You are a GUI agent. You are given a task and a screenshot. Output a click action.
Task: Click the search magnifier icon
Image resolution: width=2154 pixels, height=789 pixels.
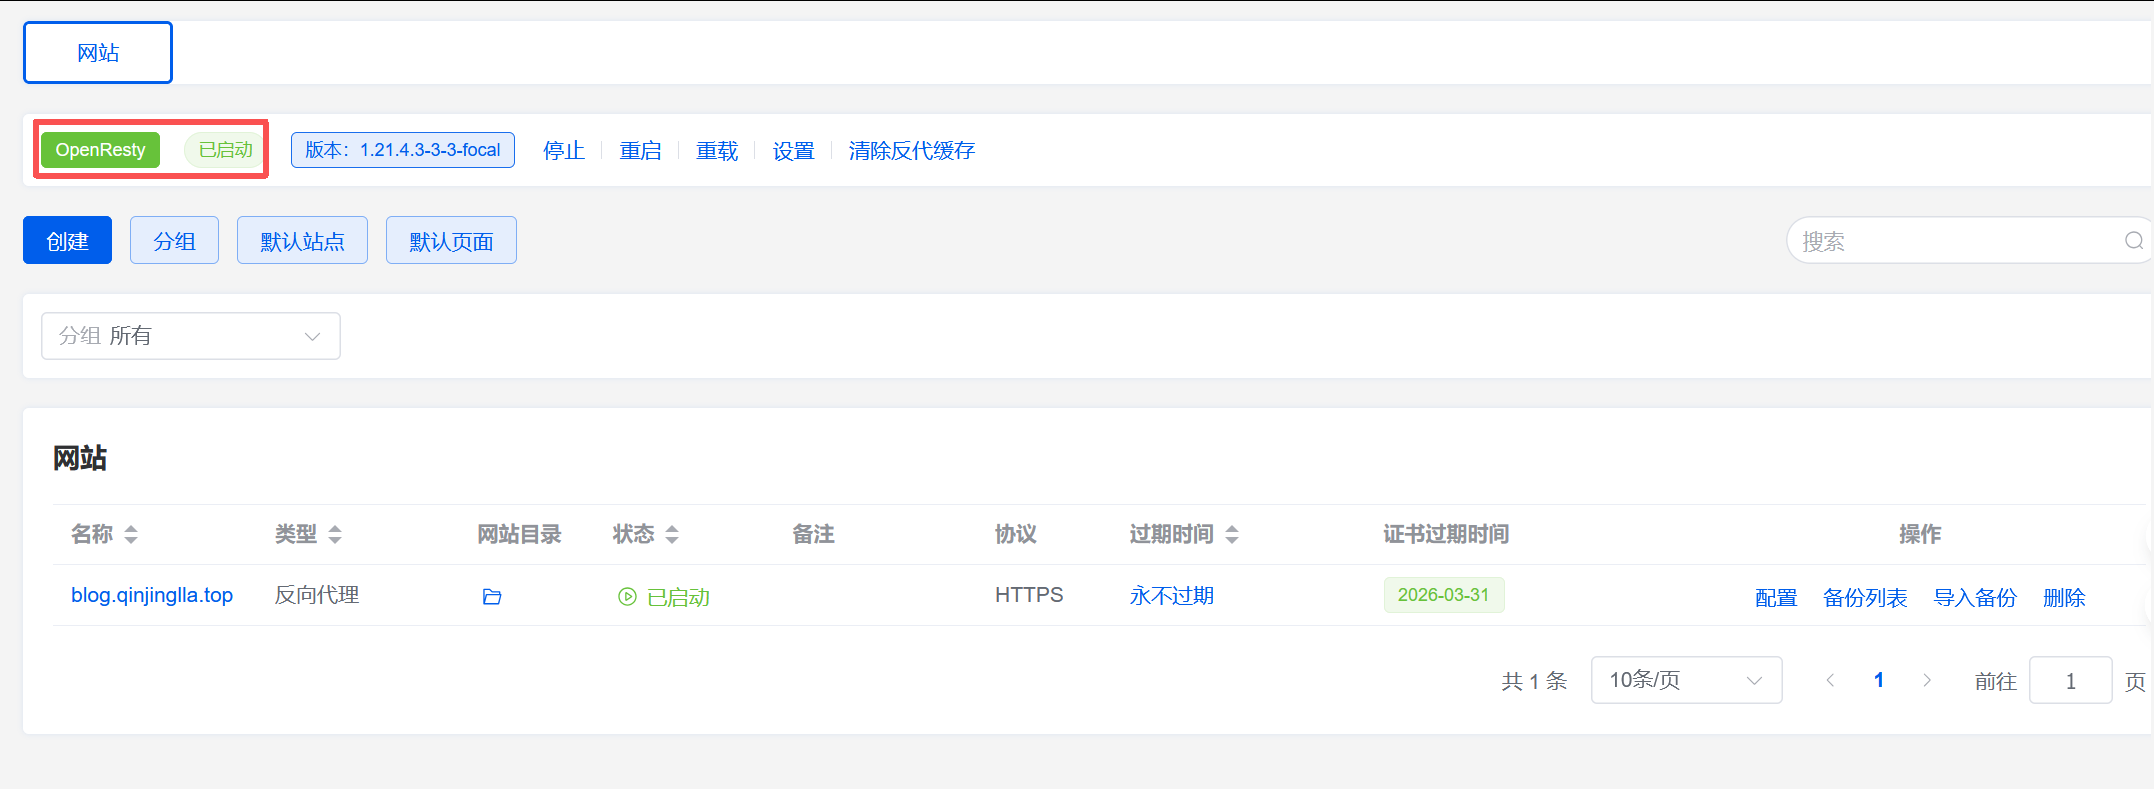click(2133, 241)
